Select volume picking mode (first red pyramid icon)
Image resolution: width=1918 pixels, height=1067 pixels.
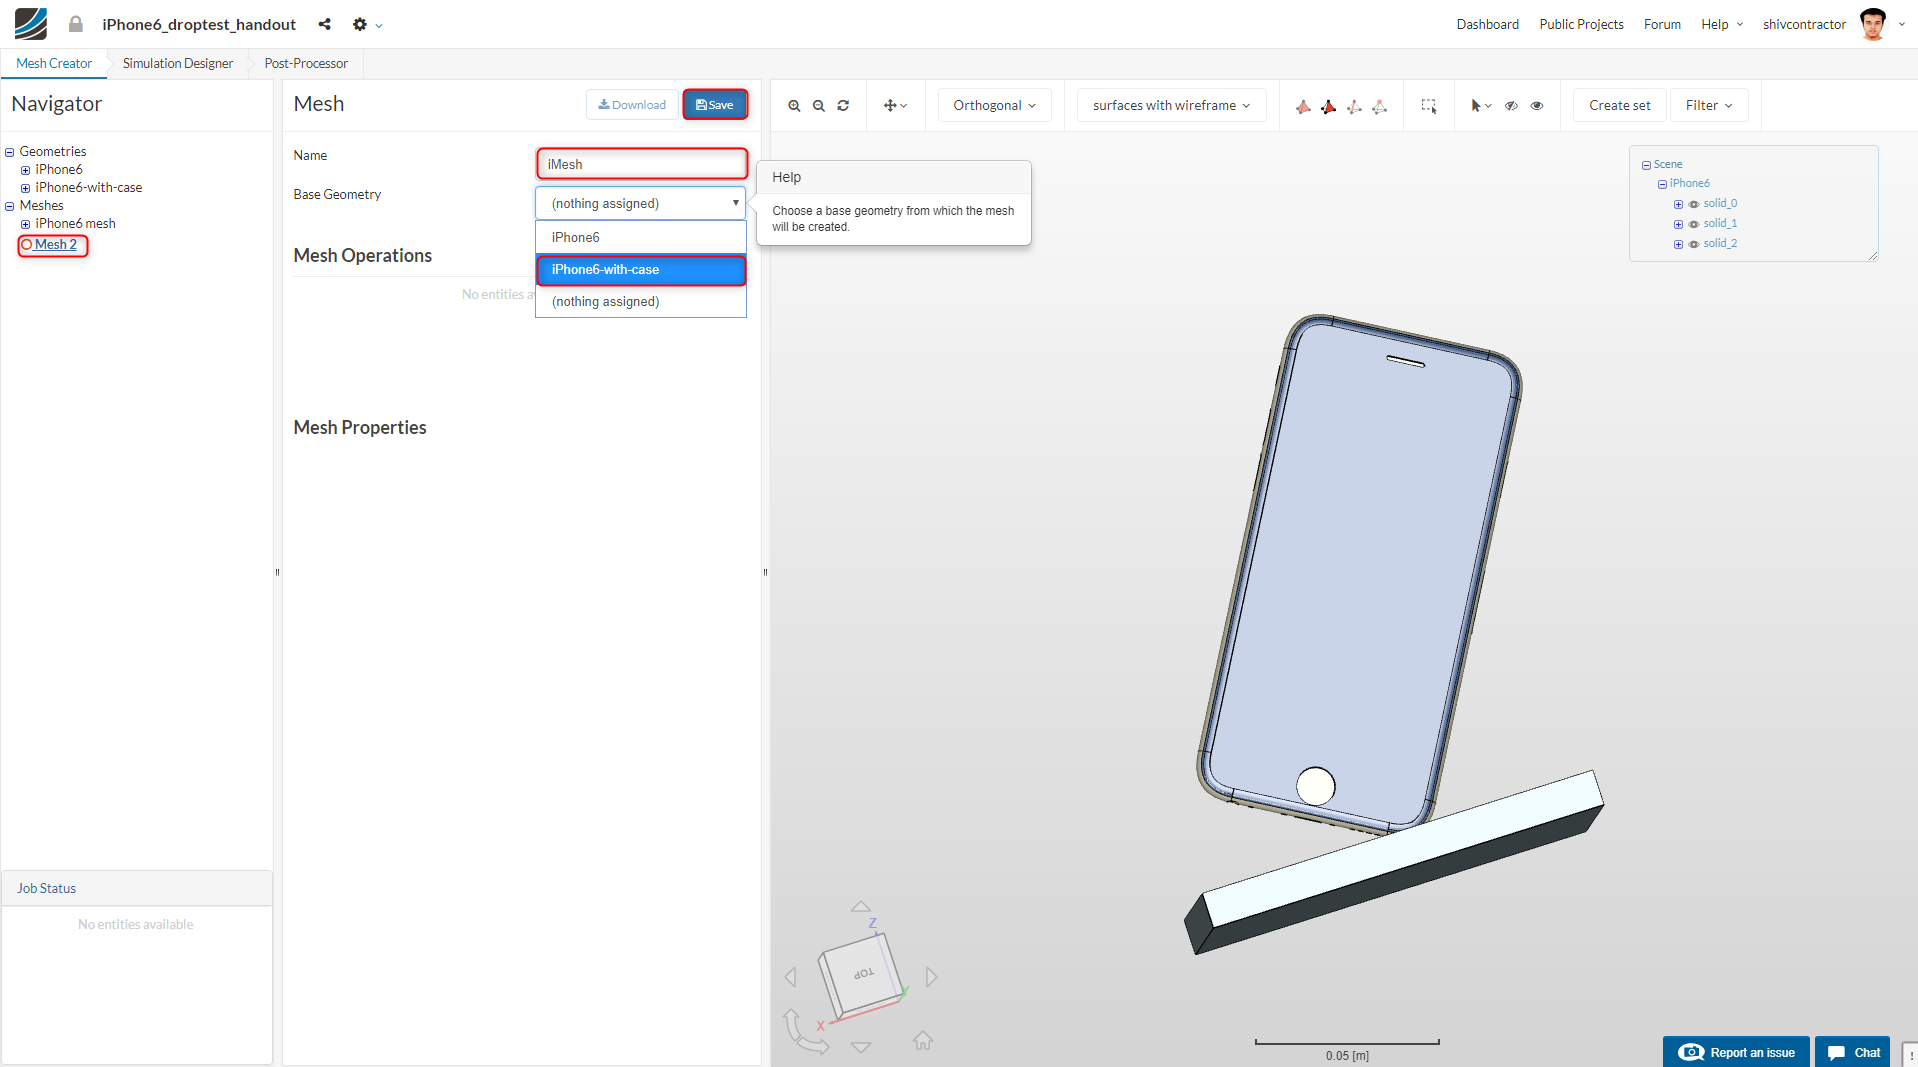tap(1303, 106)
